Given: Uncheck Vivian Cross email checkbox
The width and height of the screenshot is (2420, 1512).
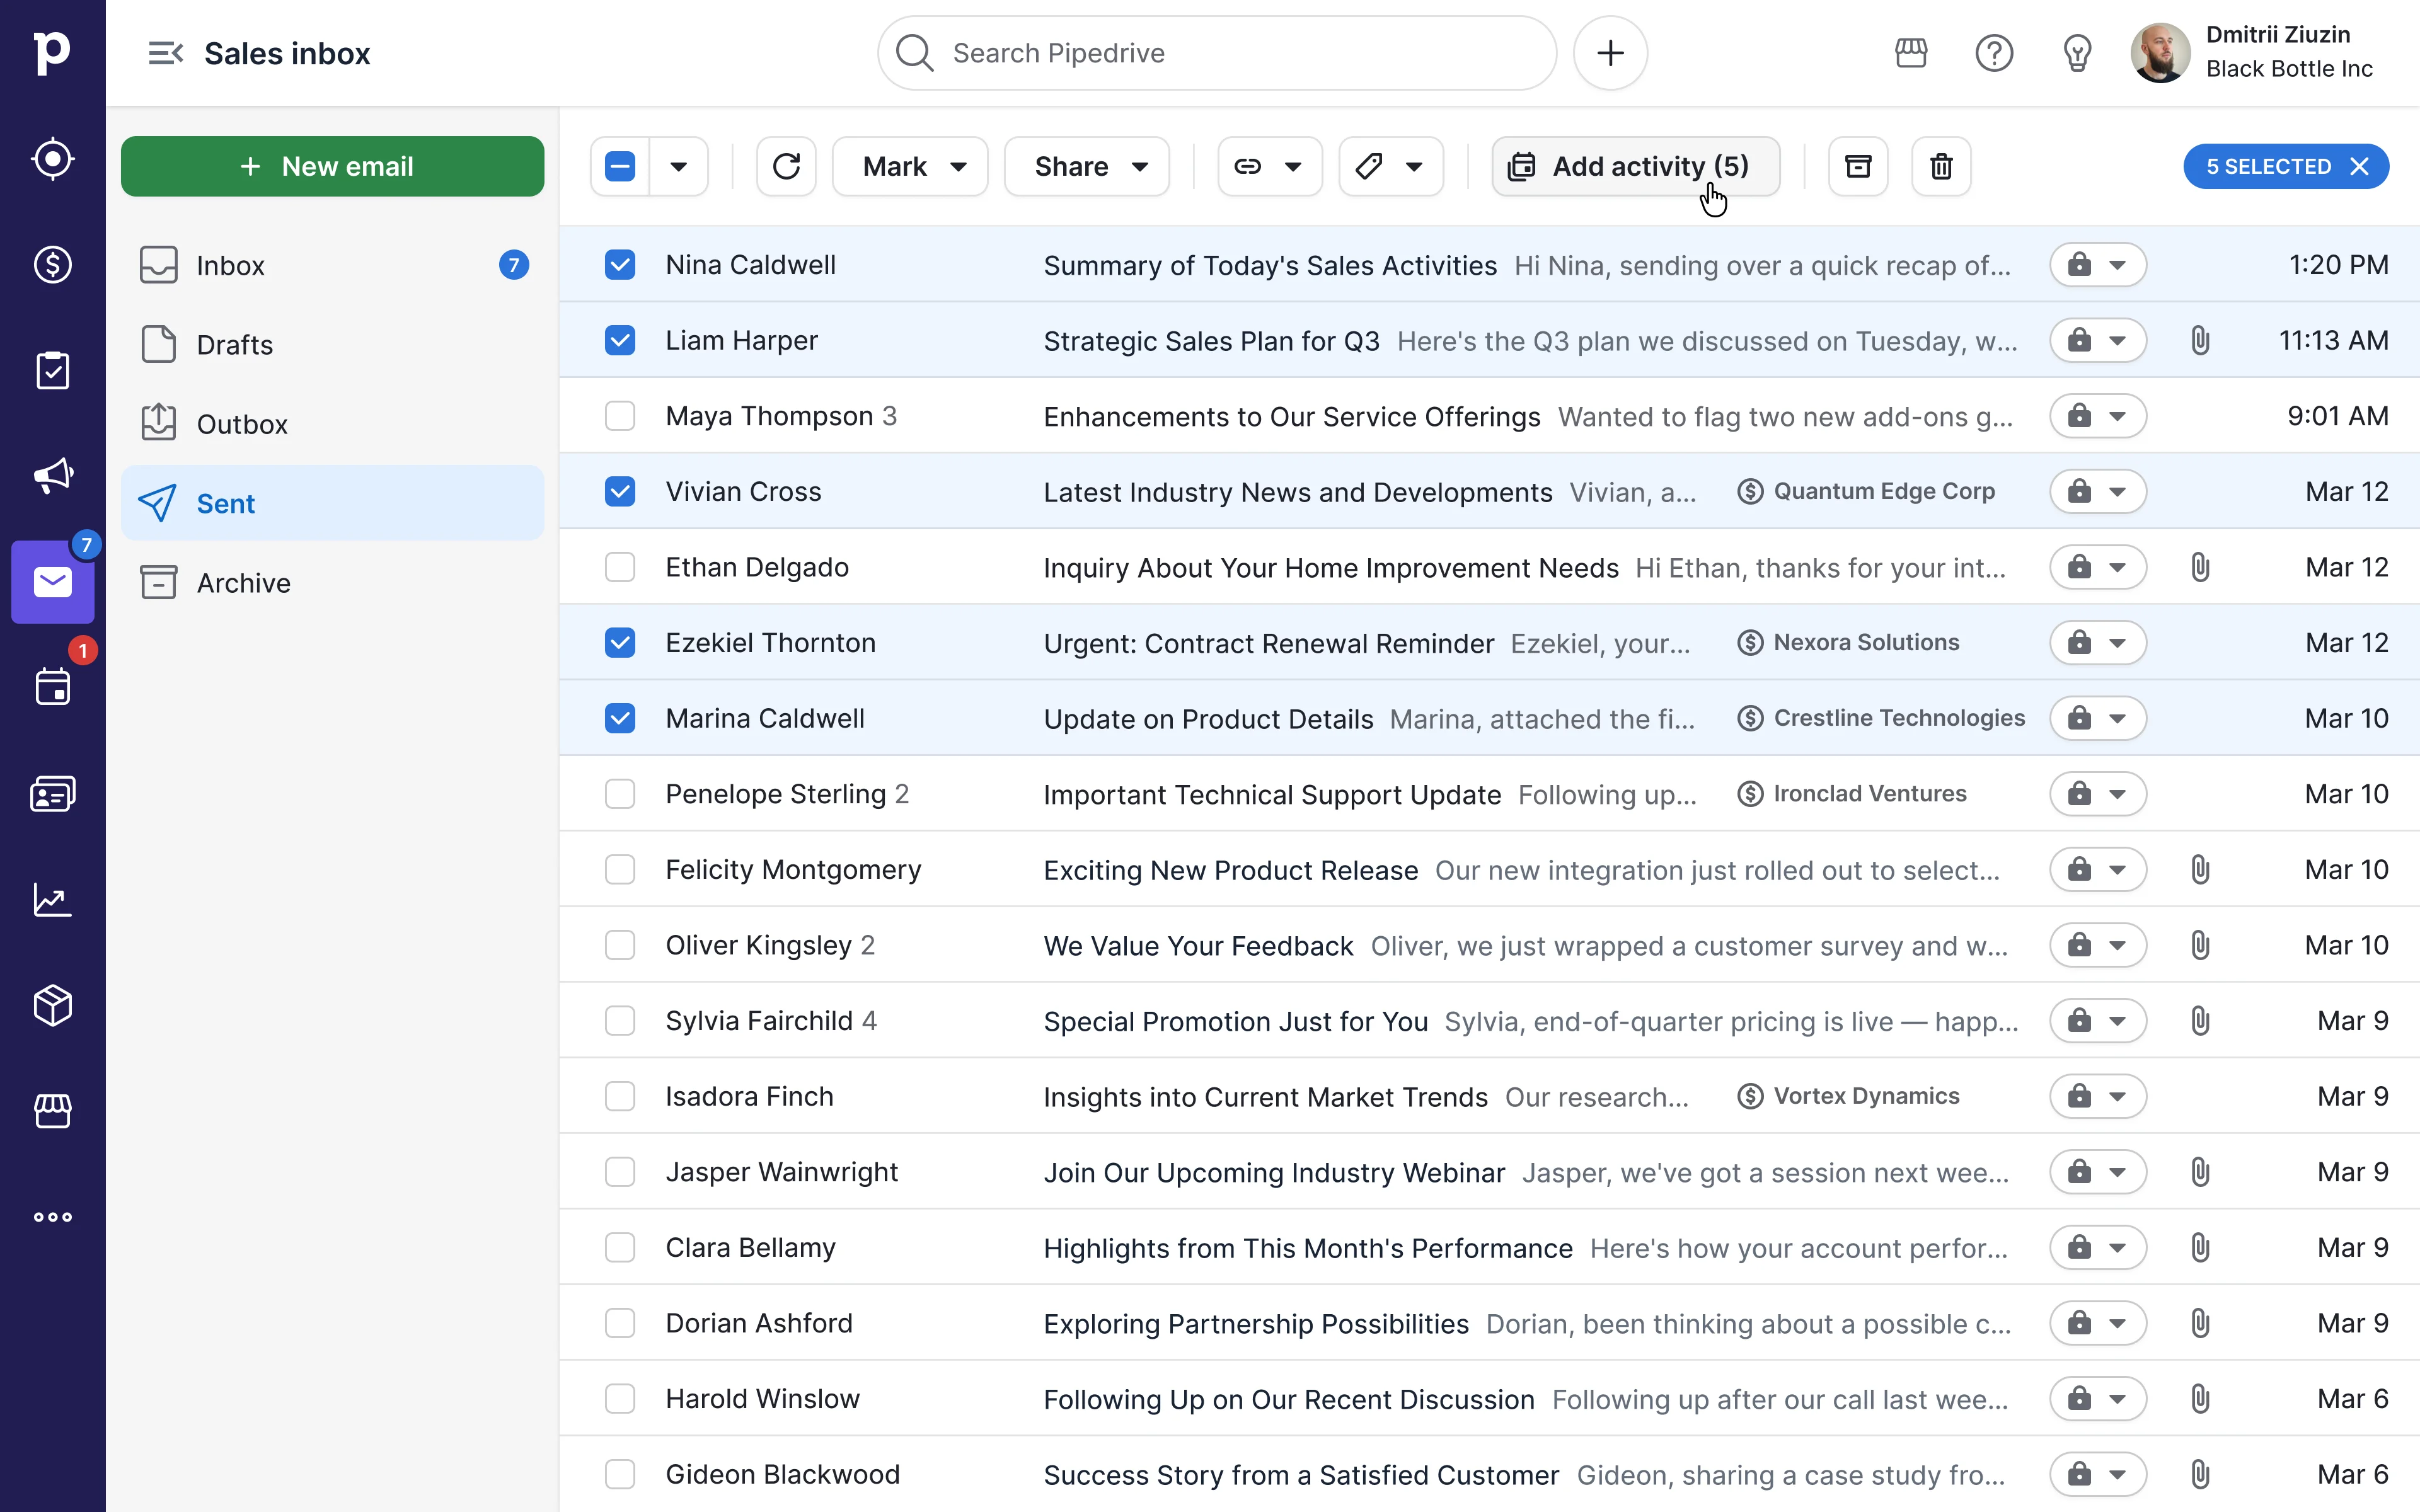Looking at the screenshot, I should [x=620, y=492].
